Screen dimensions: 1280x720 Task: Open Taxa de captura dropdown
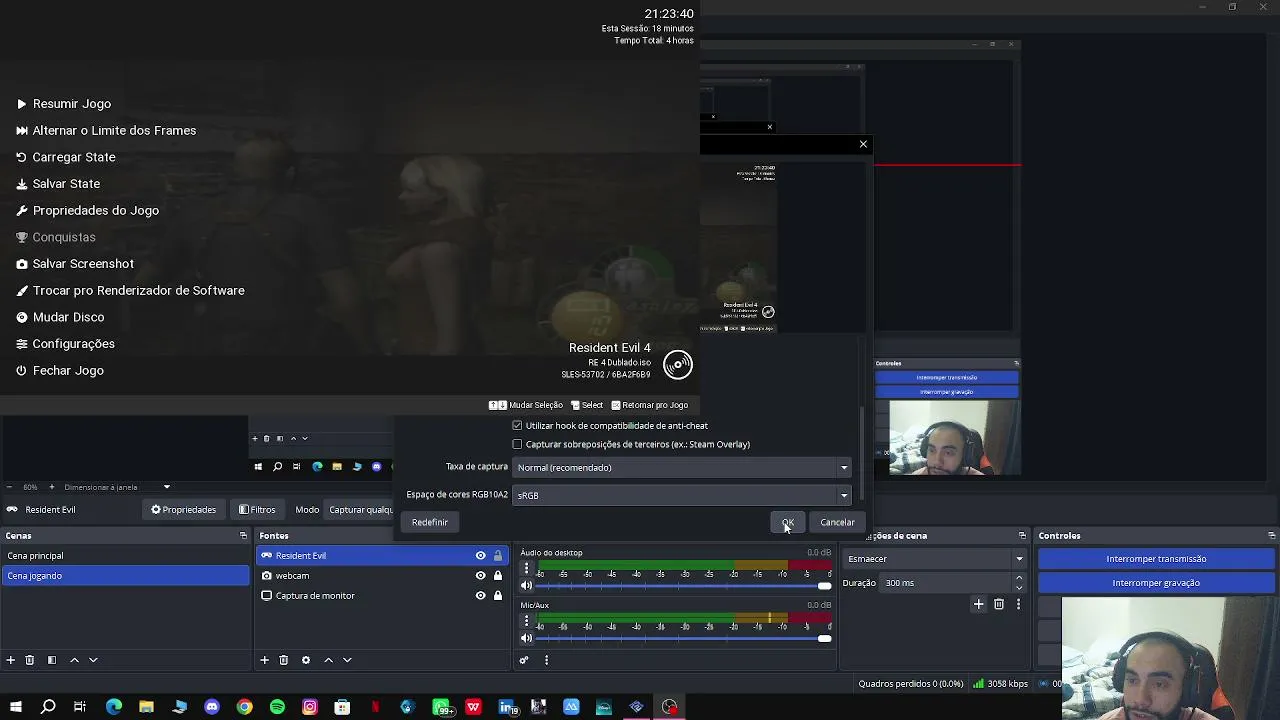click(x=682, y=467)
